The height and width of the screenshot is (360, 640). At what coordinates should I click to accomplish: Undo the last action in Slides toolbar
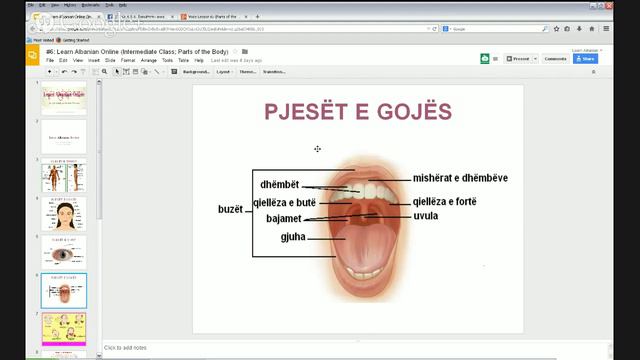[x=64, y=72]
